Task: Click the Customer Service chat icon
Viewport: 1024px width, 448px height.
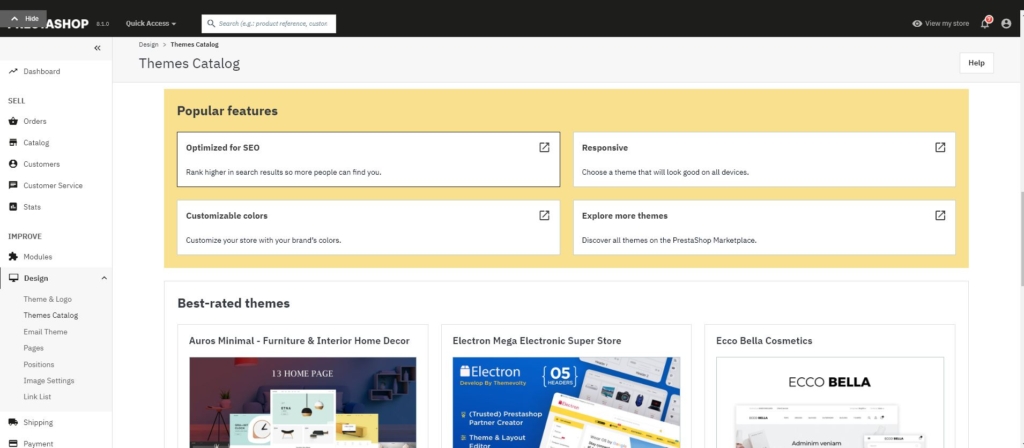Action: tap(12, 185)
